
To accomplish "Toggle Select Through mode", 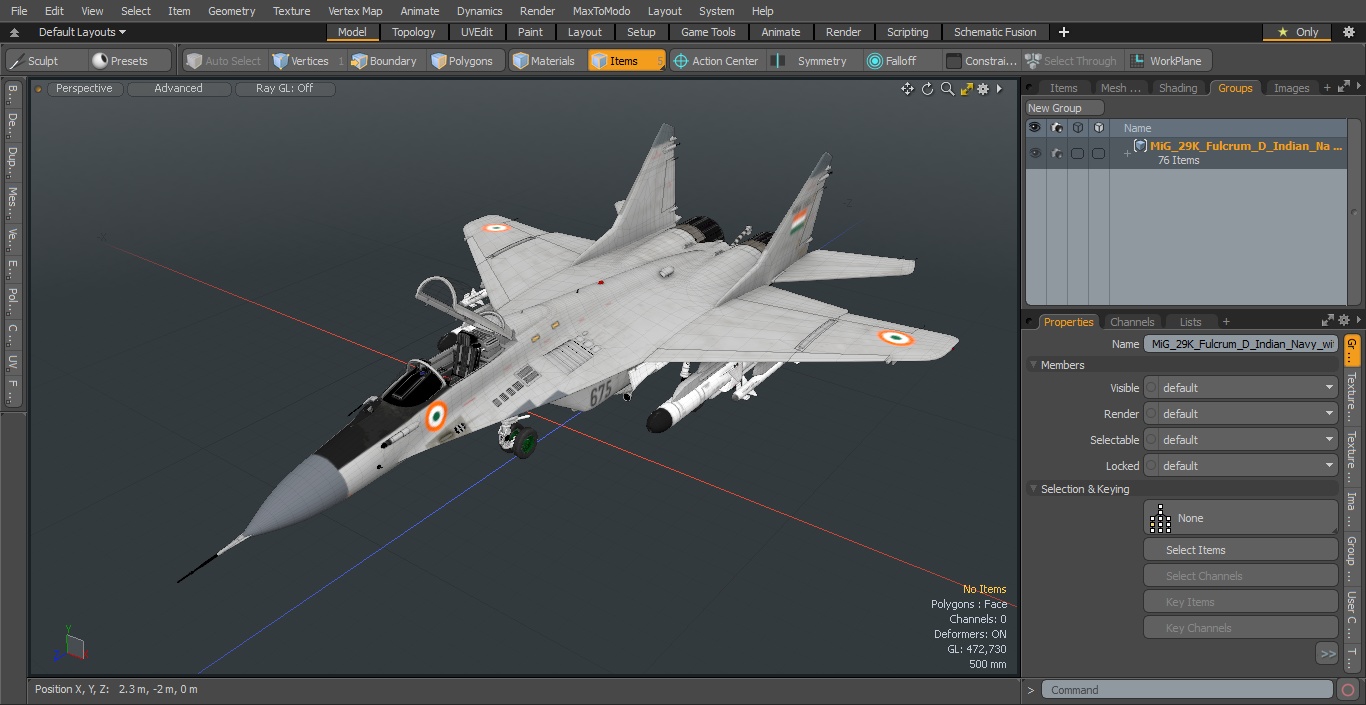I will tap(1071, 61).
